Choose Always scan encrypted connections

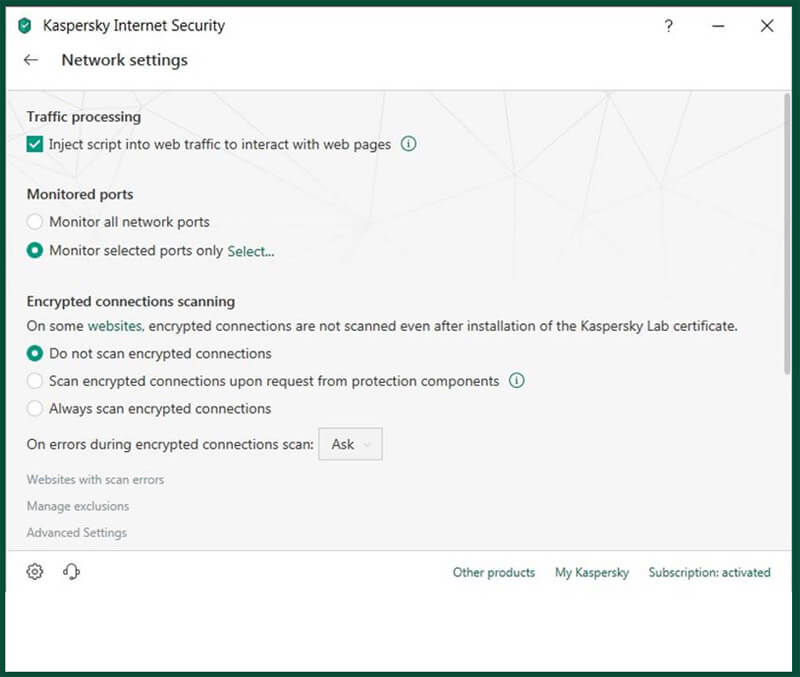tap(35, 409)
